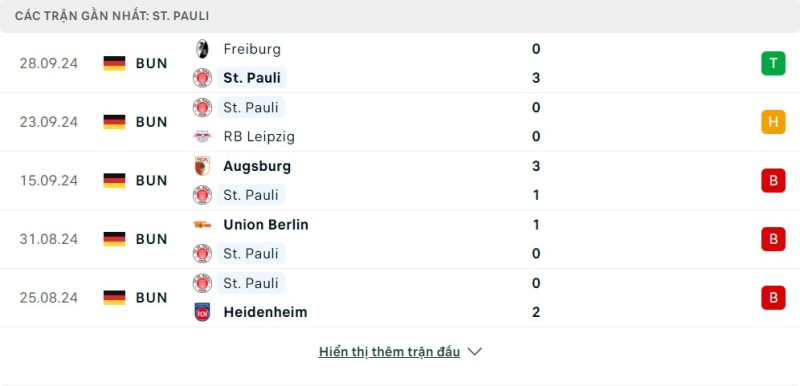
Task: Select the Union Berlin team name
Action: pos(266,224)
